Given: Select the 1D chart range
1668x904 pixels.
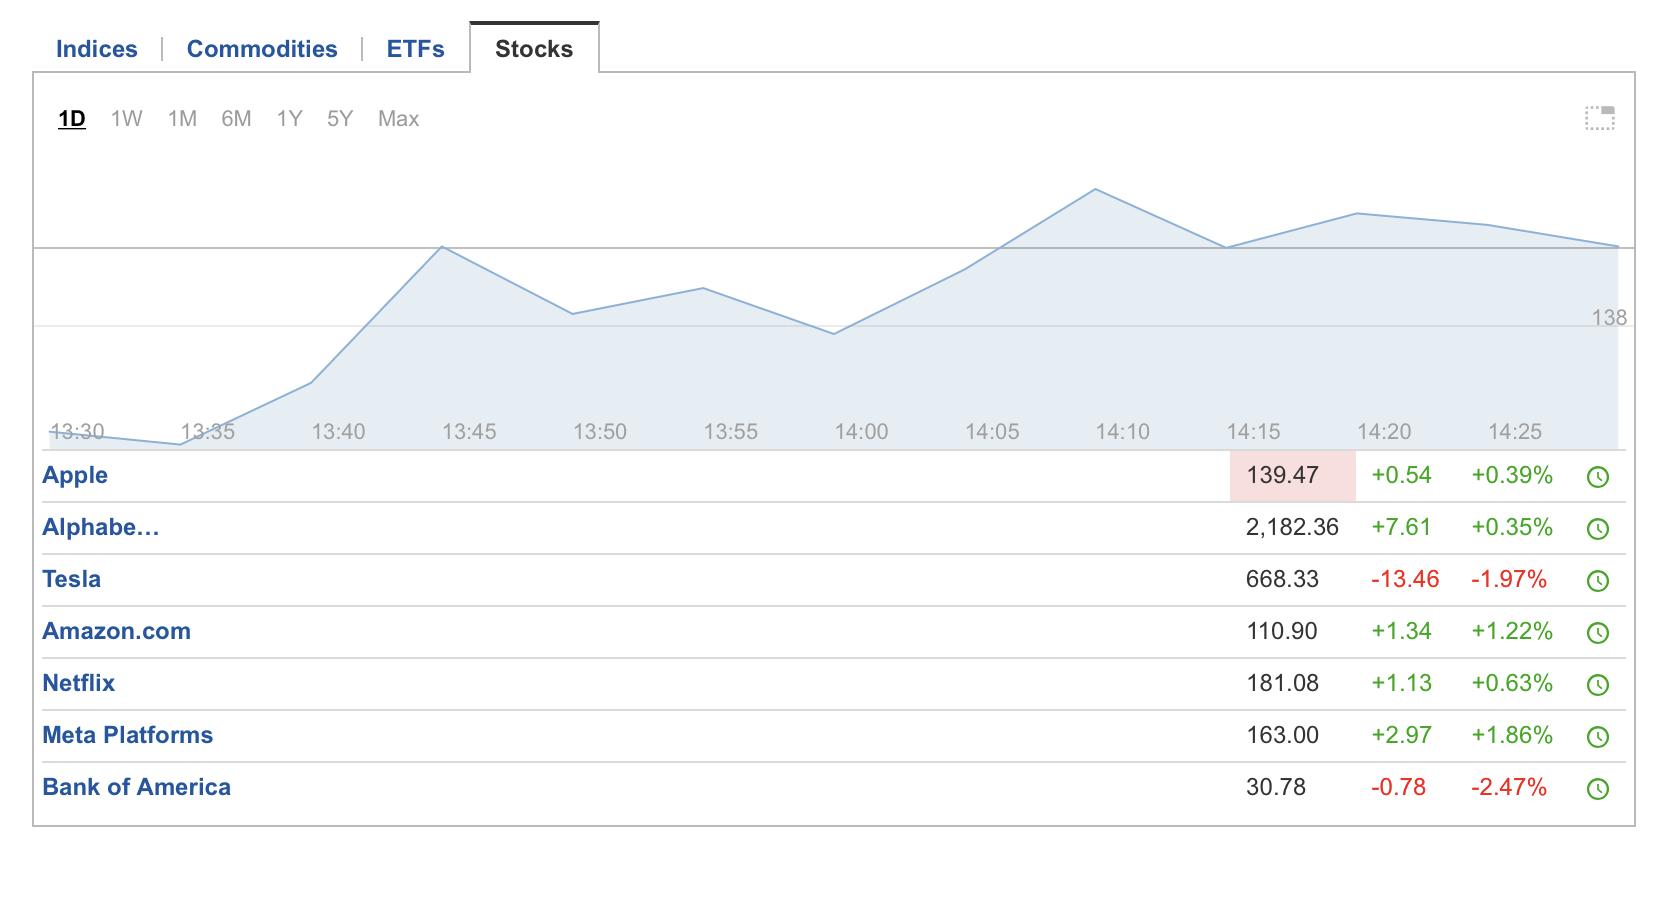Looking at the screenshot, I should [72, 119].
